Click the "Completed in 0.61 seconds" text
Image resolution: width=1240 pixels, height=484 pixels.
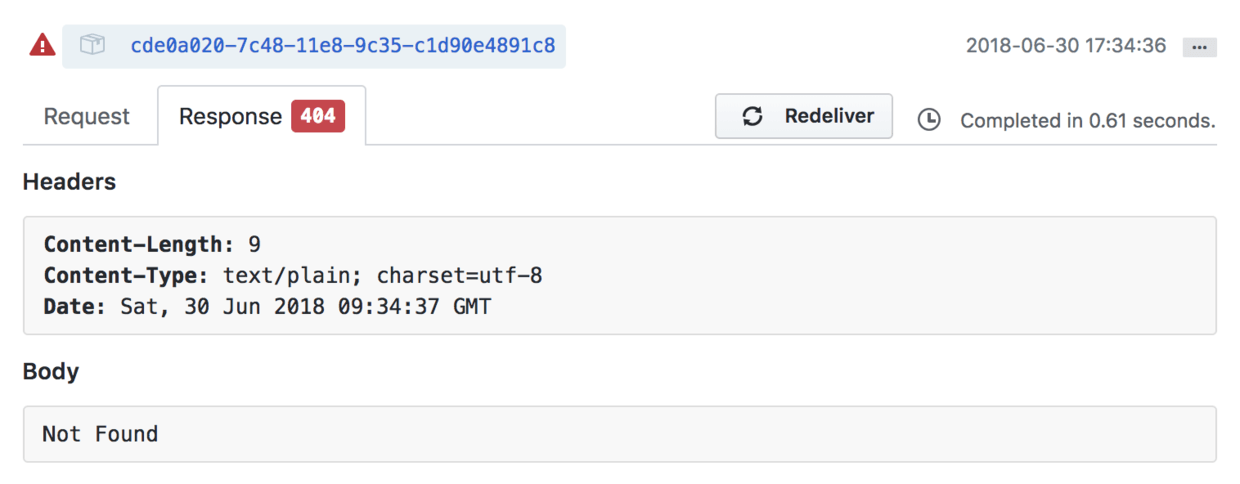(1088, 120)
